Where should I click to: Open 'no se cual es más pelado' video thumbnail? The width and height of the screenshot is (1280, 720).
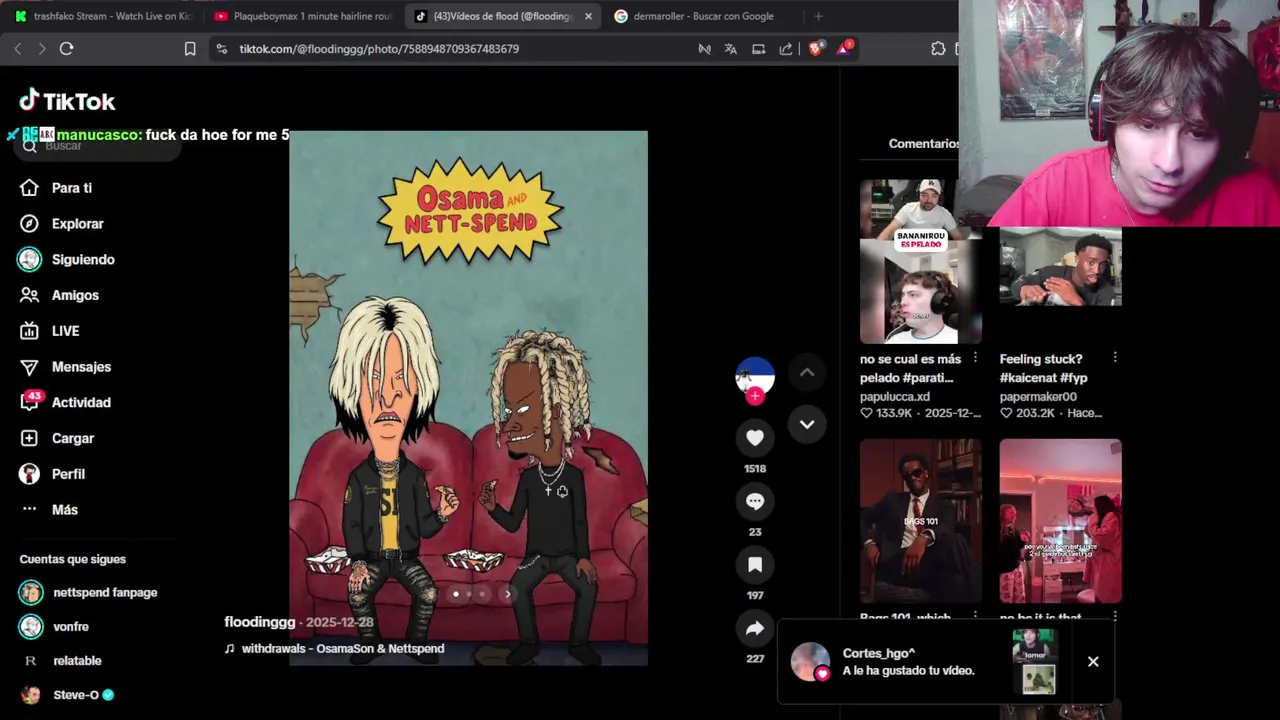coord(920,262)
